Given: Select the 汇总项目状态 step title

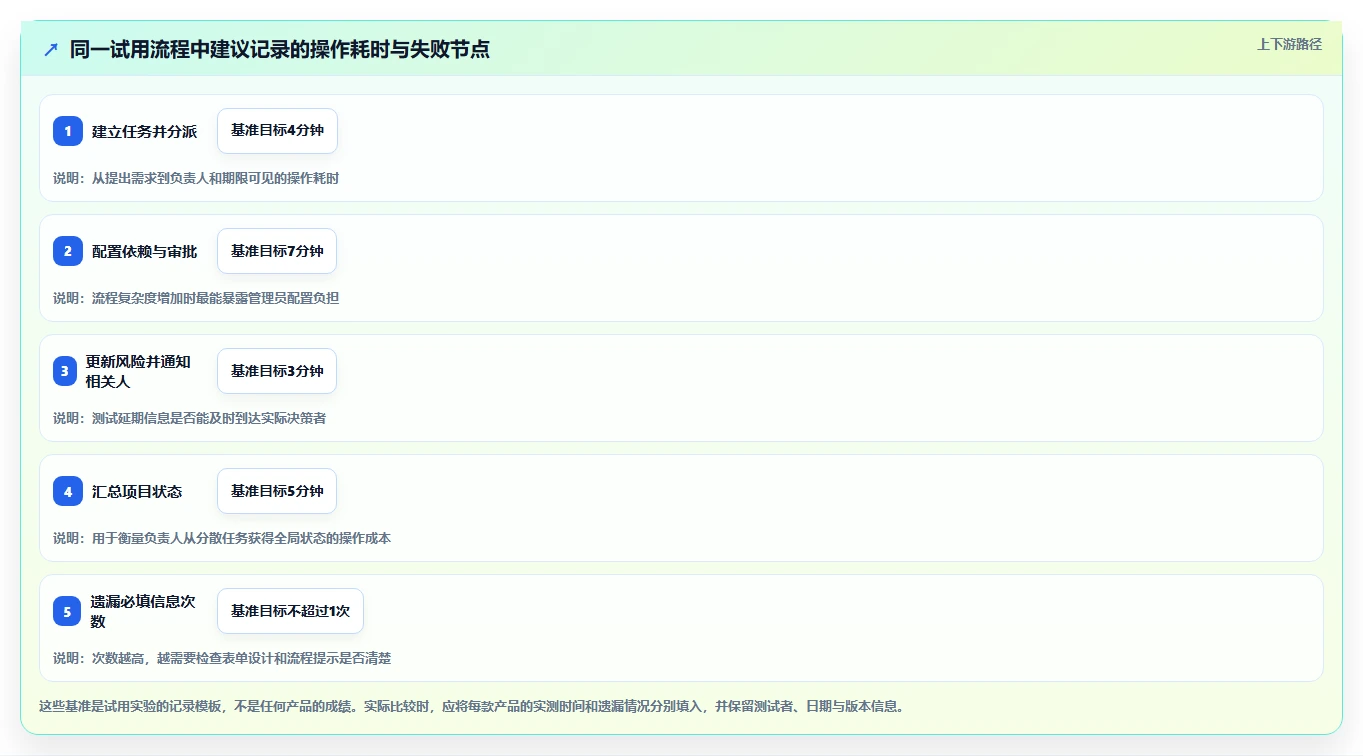Looking at the screenshot, I should [137, 491].
